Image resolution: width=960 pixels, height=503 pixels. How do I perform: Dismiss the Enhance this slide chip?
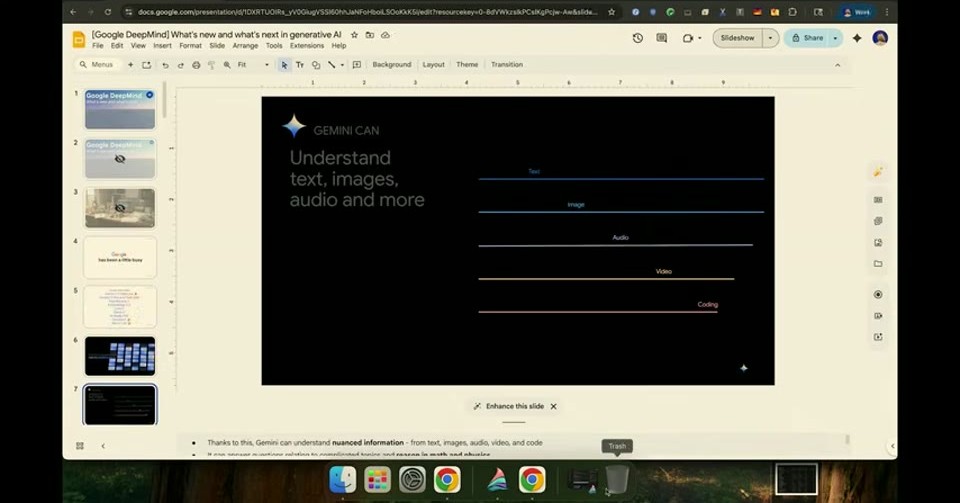(x=553, y=406)
